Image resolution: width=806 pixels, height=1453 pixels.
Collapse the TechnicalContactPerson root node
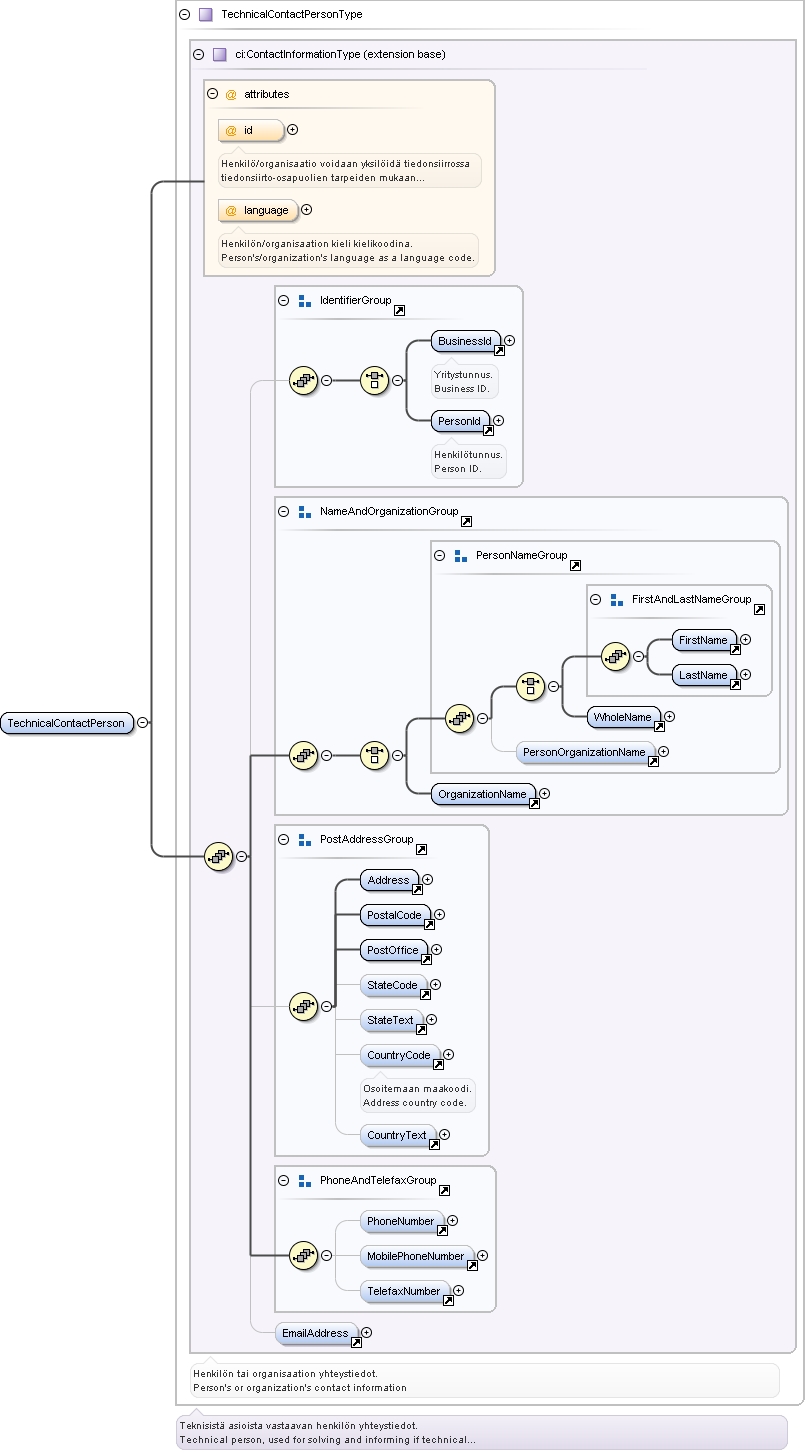(143, 722)
